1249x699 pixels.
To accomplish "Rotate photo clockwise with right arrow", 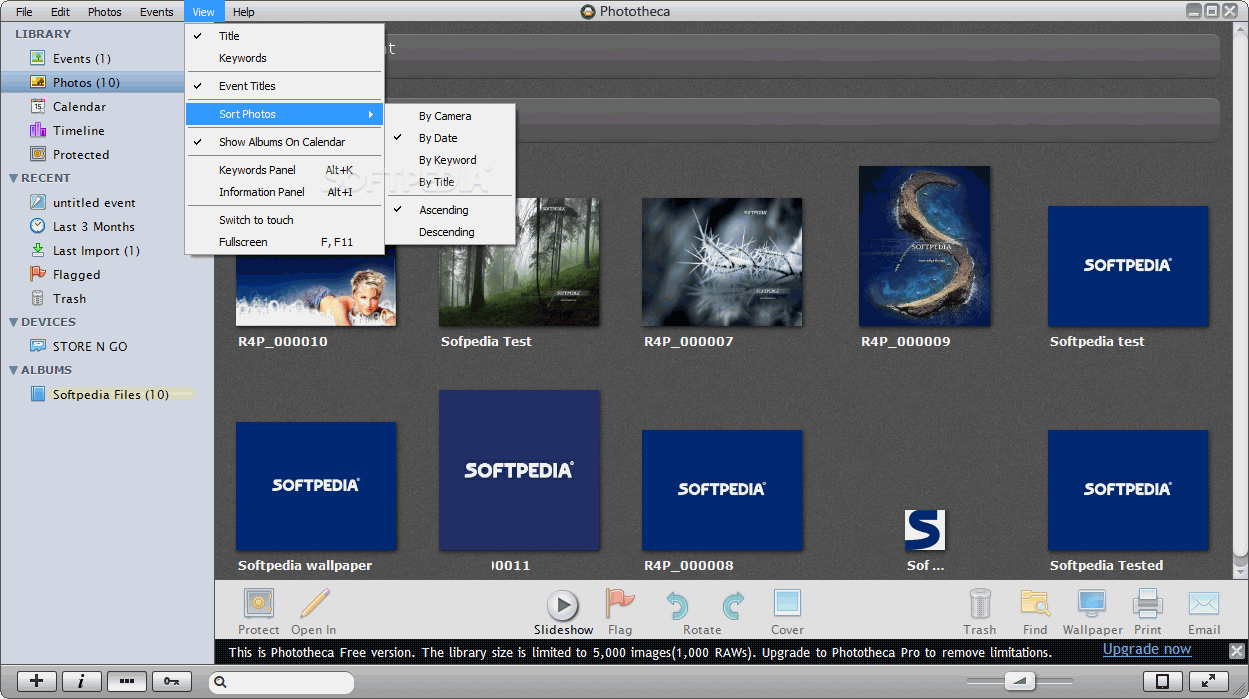I will pyautogui.click(x=733, y=605).
